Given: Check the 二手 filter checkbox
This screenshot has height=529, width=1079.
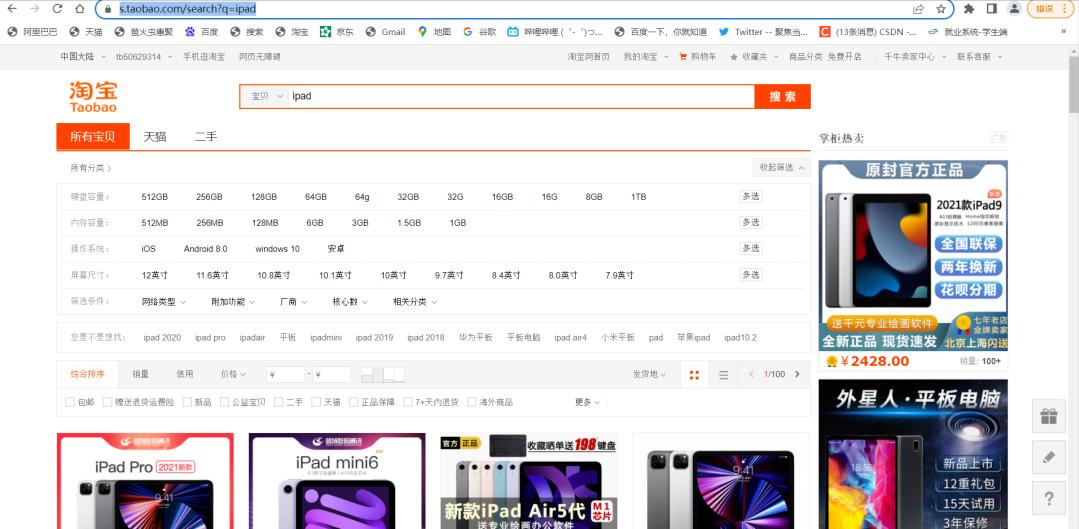Looking at the screenshot, I should (x=279, y=402).
